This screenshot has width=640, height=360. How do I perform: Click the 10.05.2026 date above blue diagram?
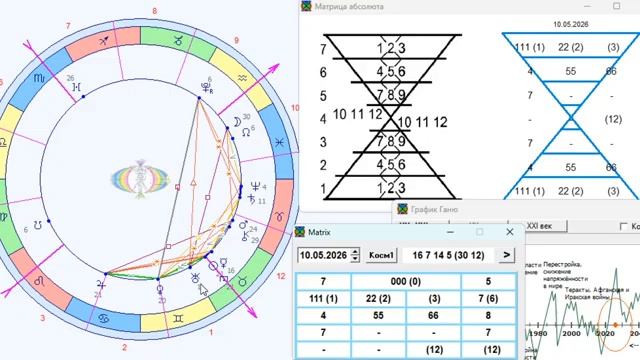coord(571,24)
